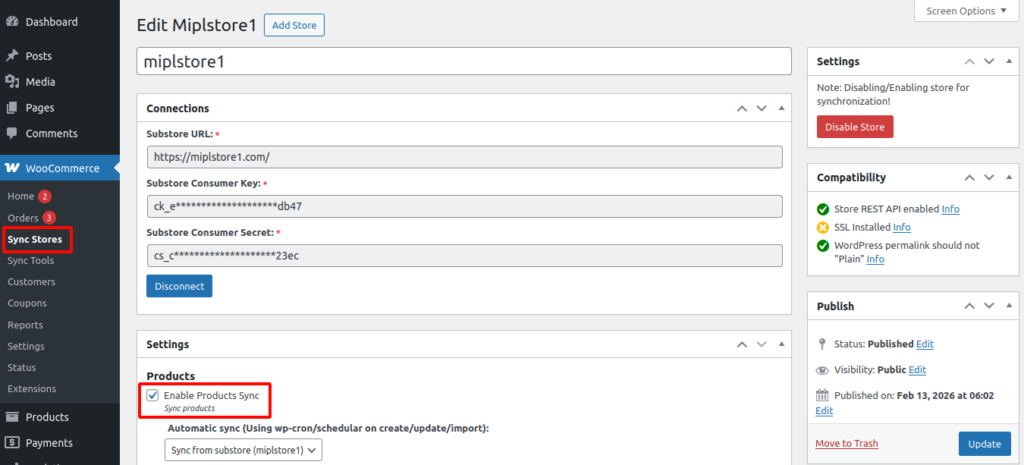
Task: Open the Screen Options dropdown
Action: point(960,11)
